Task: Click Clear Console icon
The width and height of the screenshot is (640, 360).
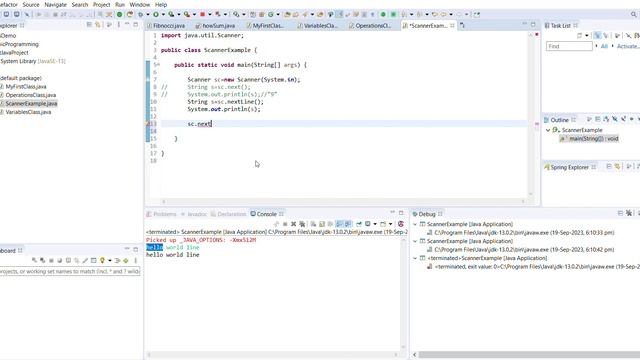Action: tap(313, 224)
